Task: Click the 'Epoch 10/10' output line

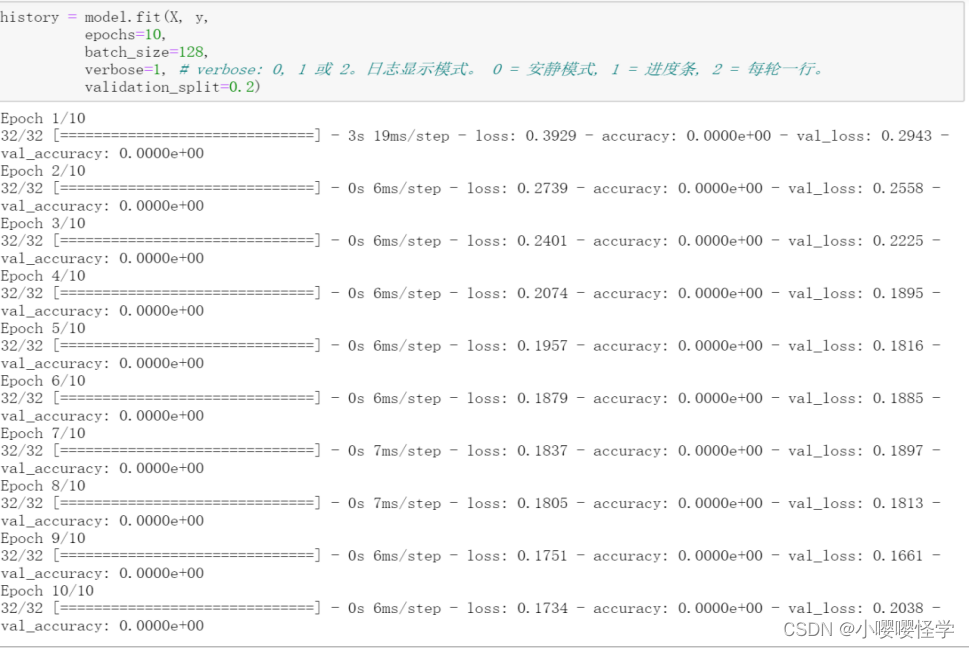Action: tap(47, 591)
